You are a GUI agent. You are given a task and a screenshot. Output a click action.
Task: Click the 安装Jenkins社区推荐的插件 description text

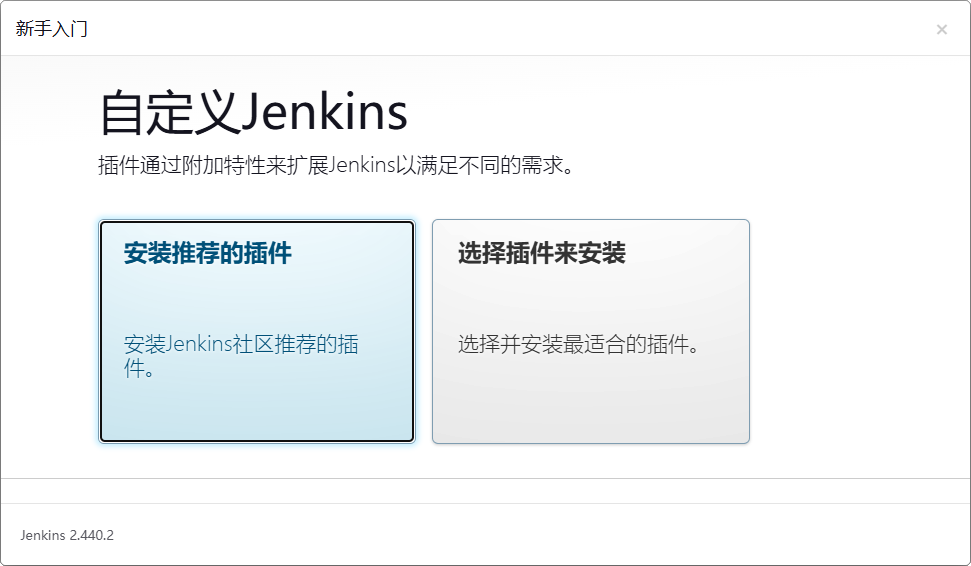point(241,356)
